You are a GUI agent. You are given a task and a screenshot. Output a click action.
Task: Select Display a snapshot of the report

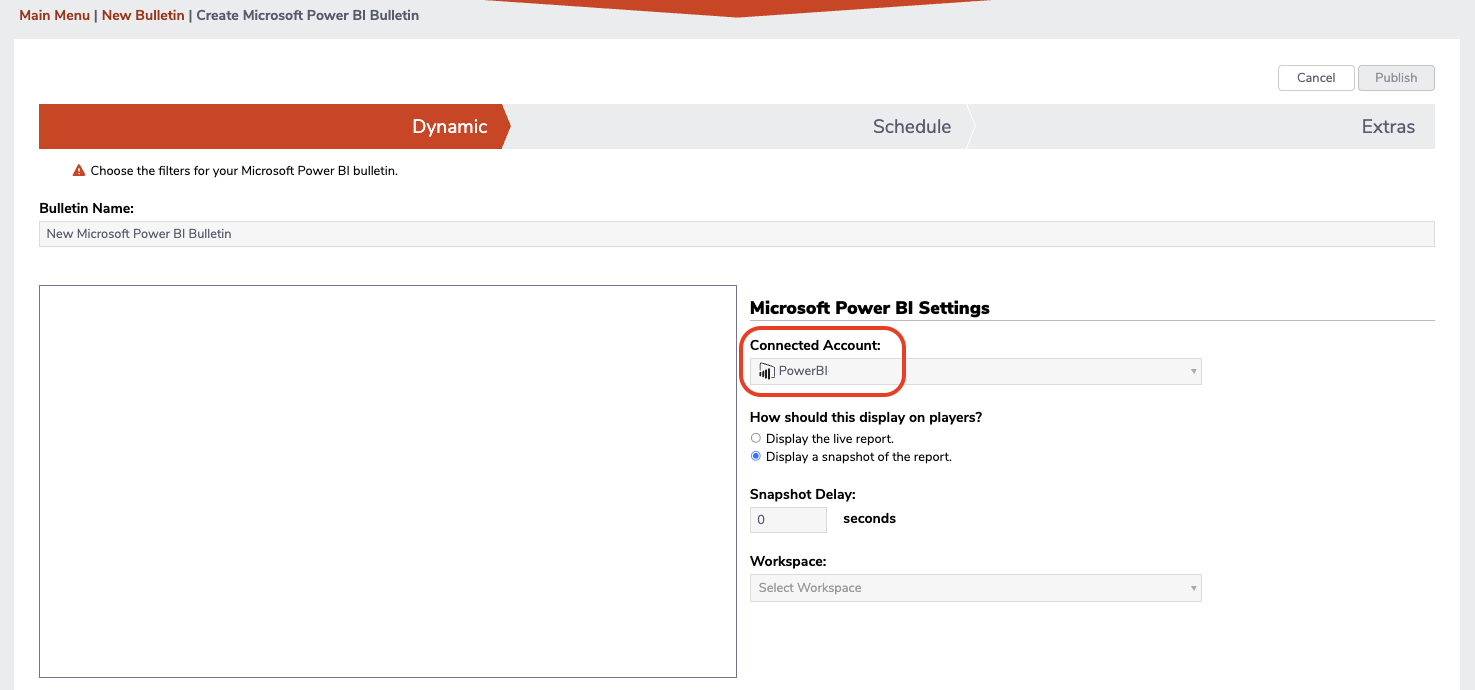pos(756,456)
